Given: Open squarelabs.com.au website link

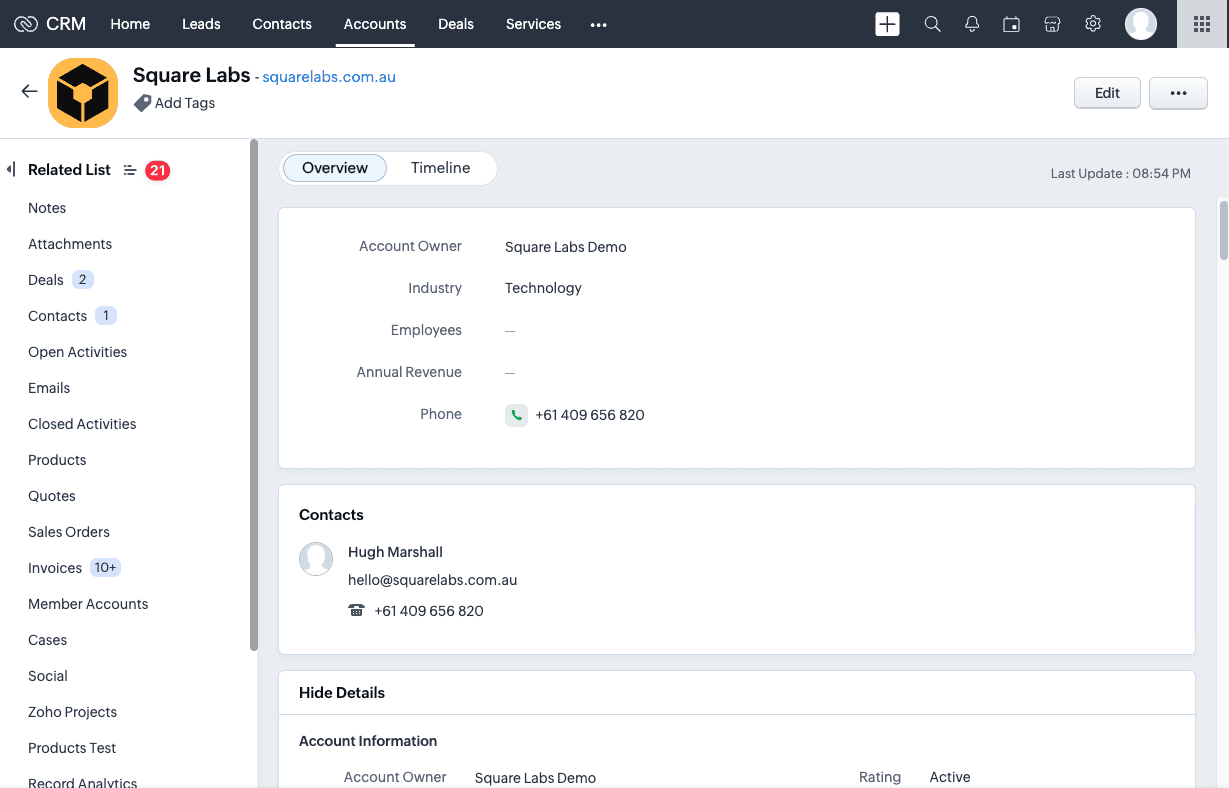Looking at the screenshot, I should (x=329, y=77).
